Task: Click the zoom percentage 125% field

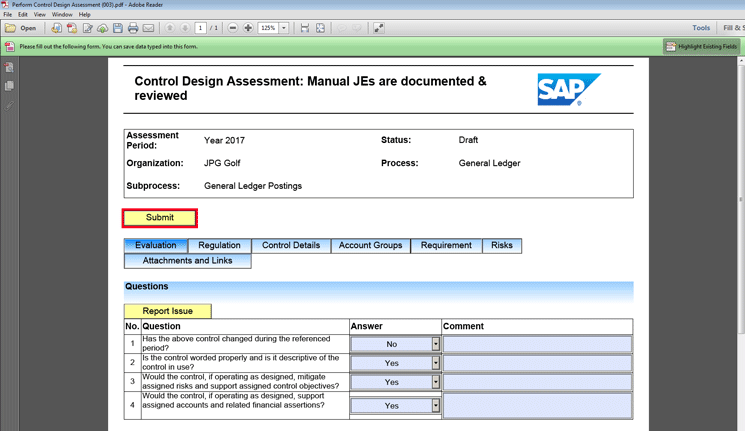Action: [268, 28]
